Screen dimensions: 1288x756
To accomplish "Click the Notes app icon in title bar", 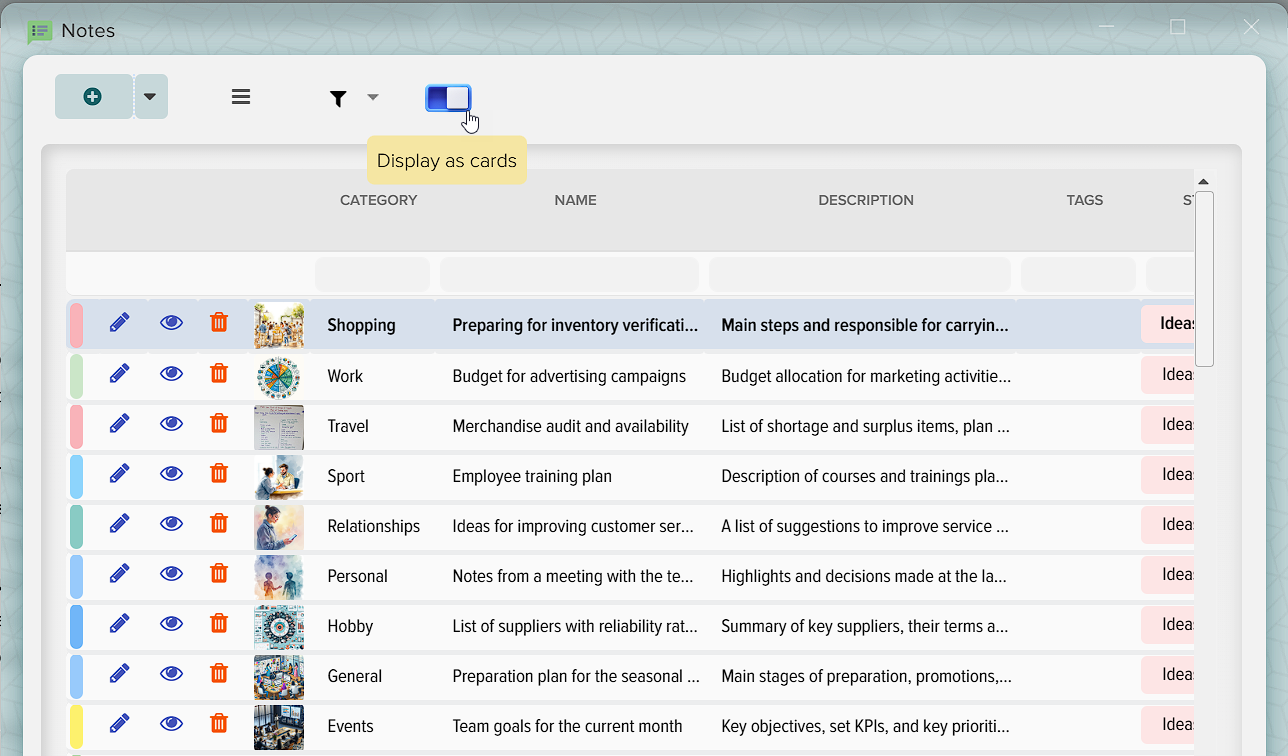I will 39,32.
